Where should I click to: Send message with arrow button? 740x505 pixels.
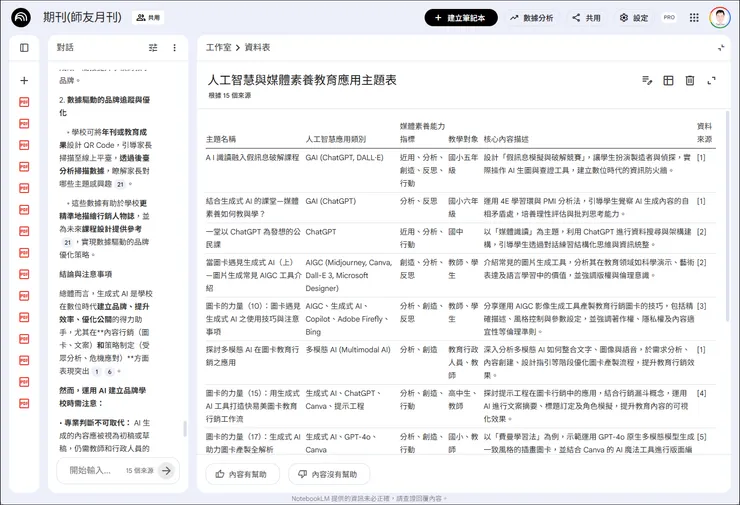166,470
